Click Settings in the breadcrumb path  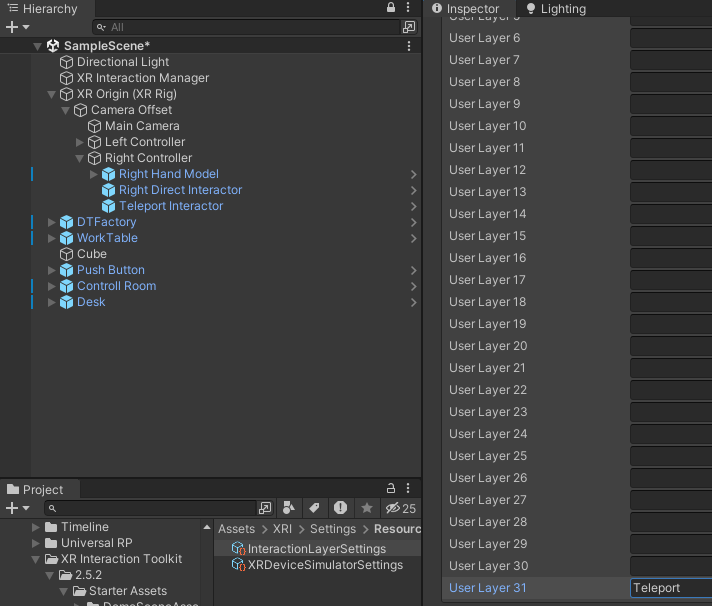(333, 529)
